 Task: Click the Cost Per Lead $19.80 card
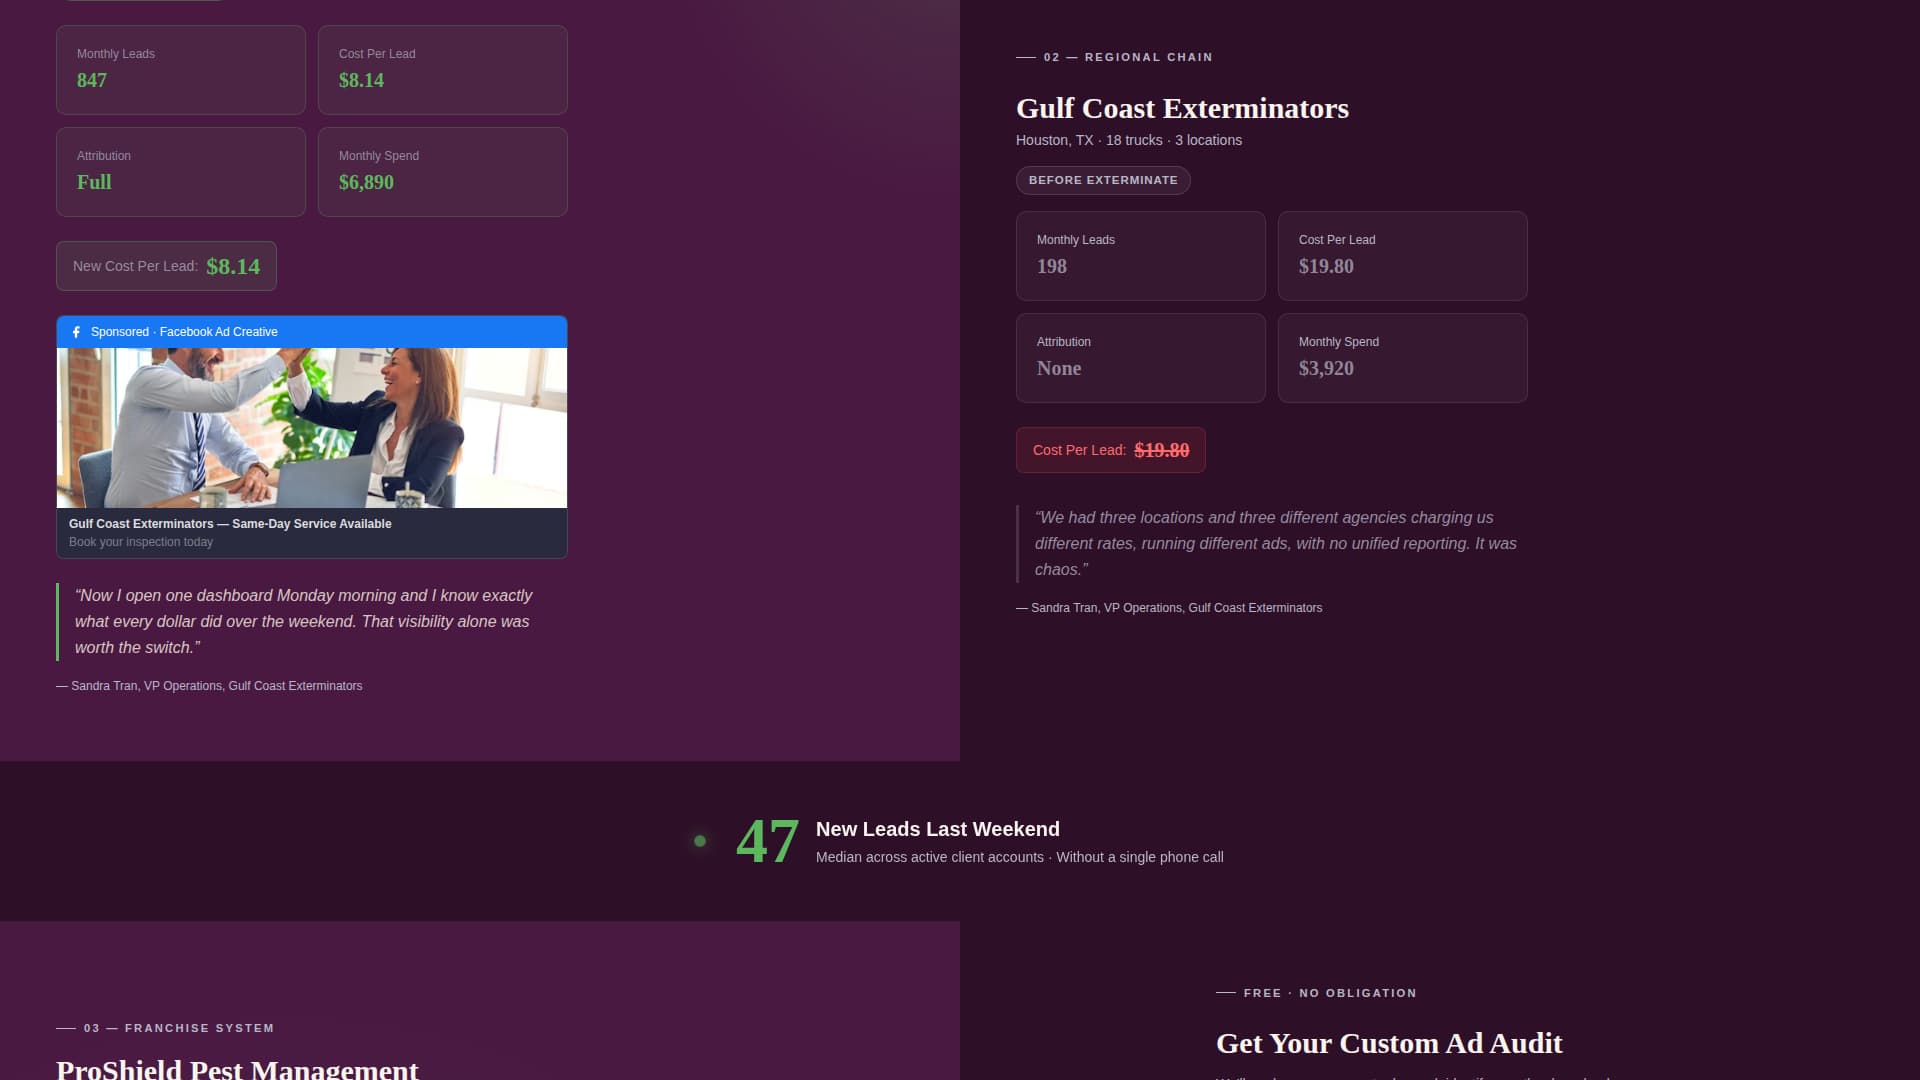[x=1403, y=256]
